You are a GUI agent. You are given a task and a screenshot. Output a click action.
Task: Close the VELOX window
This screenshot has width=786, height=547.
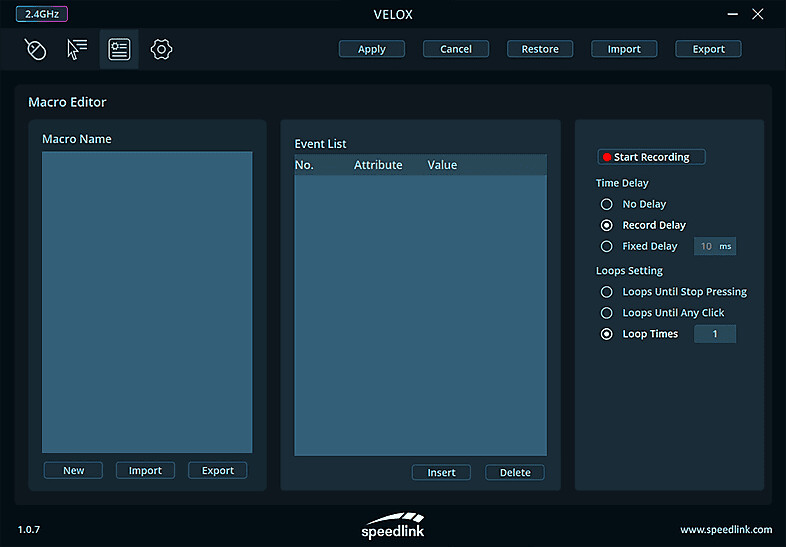click(x=757, y=15)
